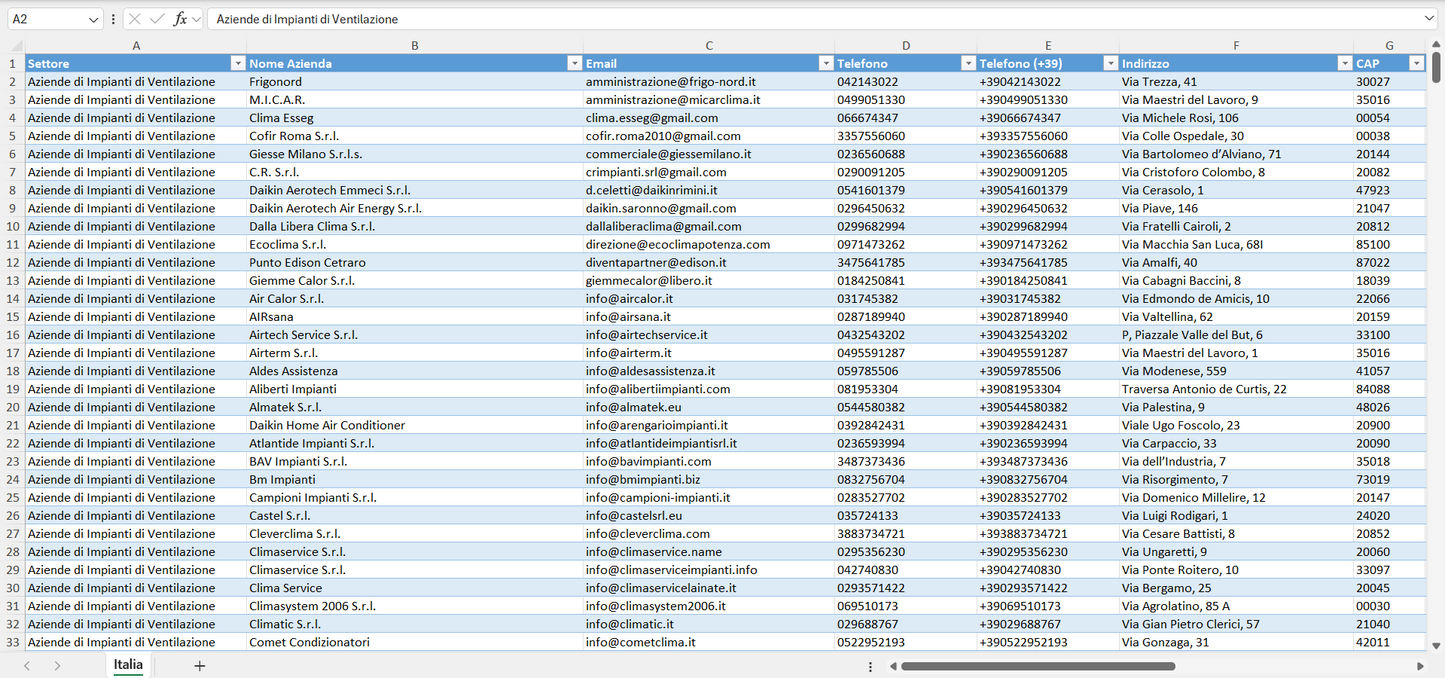1445x678 pixels.
Task: Cancel formula entry with X icon
Action: coord(135,19)
